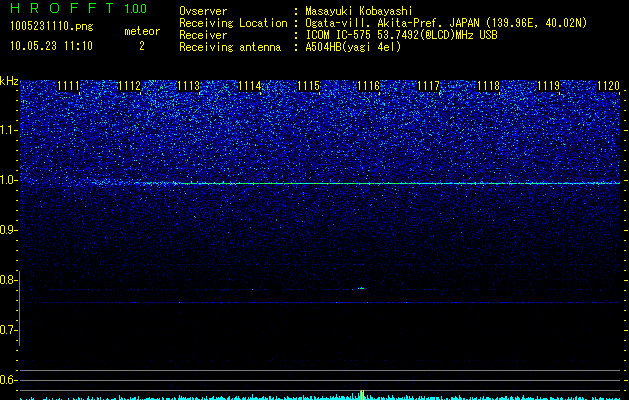Image resolution: width=629 pixels, height=400 pixels.
Task: Click time marker 1118
Action: [x=489, y=86]
